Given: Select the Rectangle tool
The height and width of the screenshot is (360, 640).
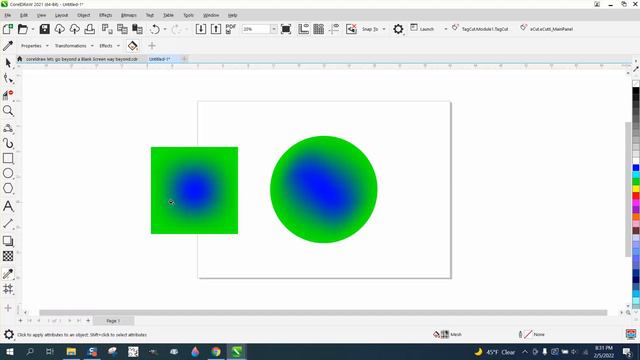Looking at the screenshot, I should 8,158.
